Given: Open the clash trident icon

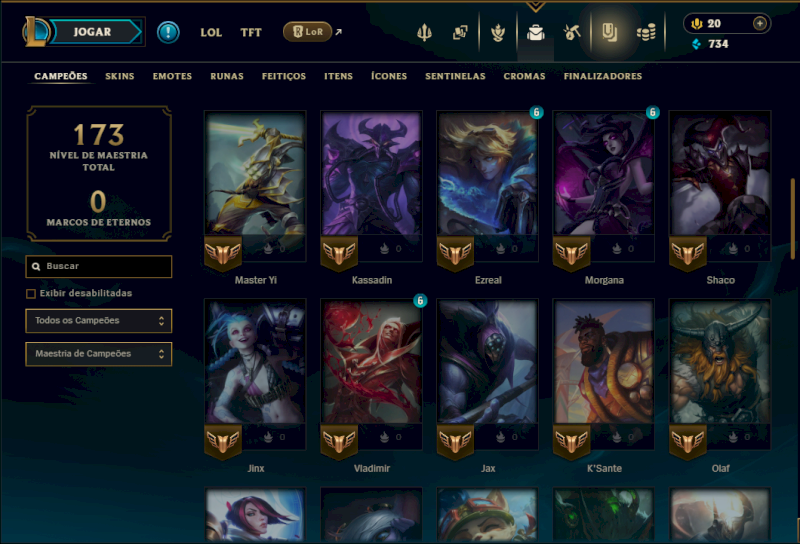Looking at the screenshot, I should (x=424, y=33).
